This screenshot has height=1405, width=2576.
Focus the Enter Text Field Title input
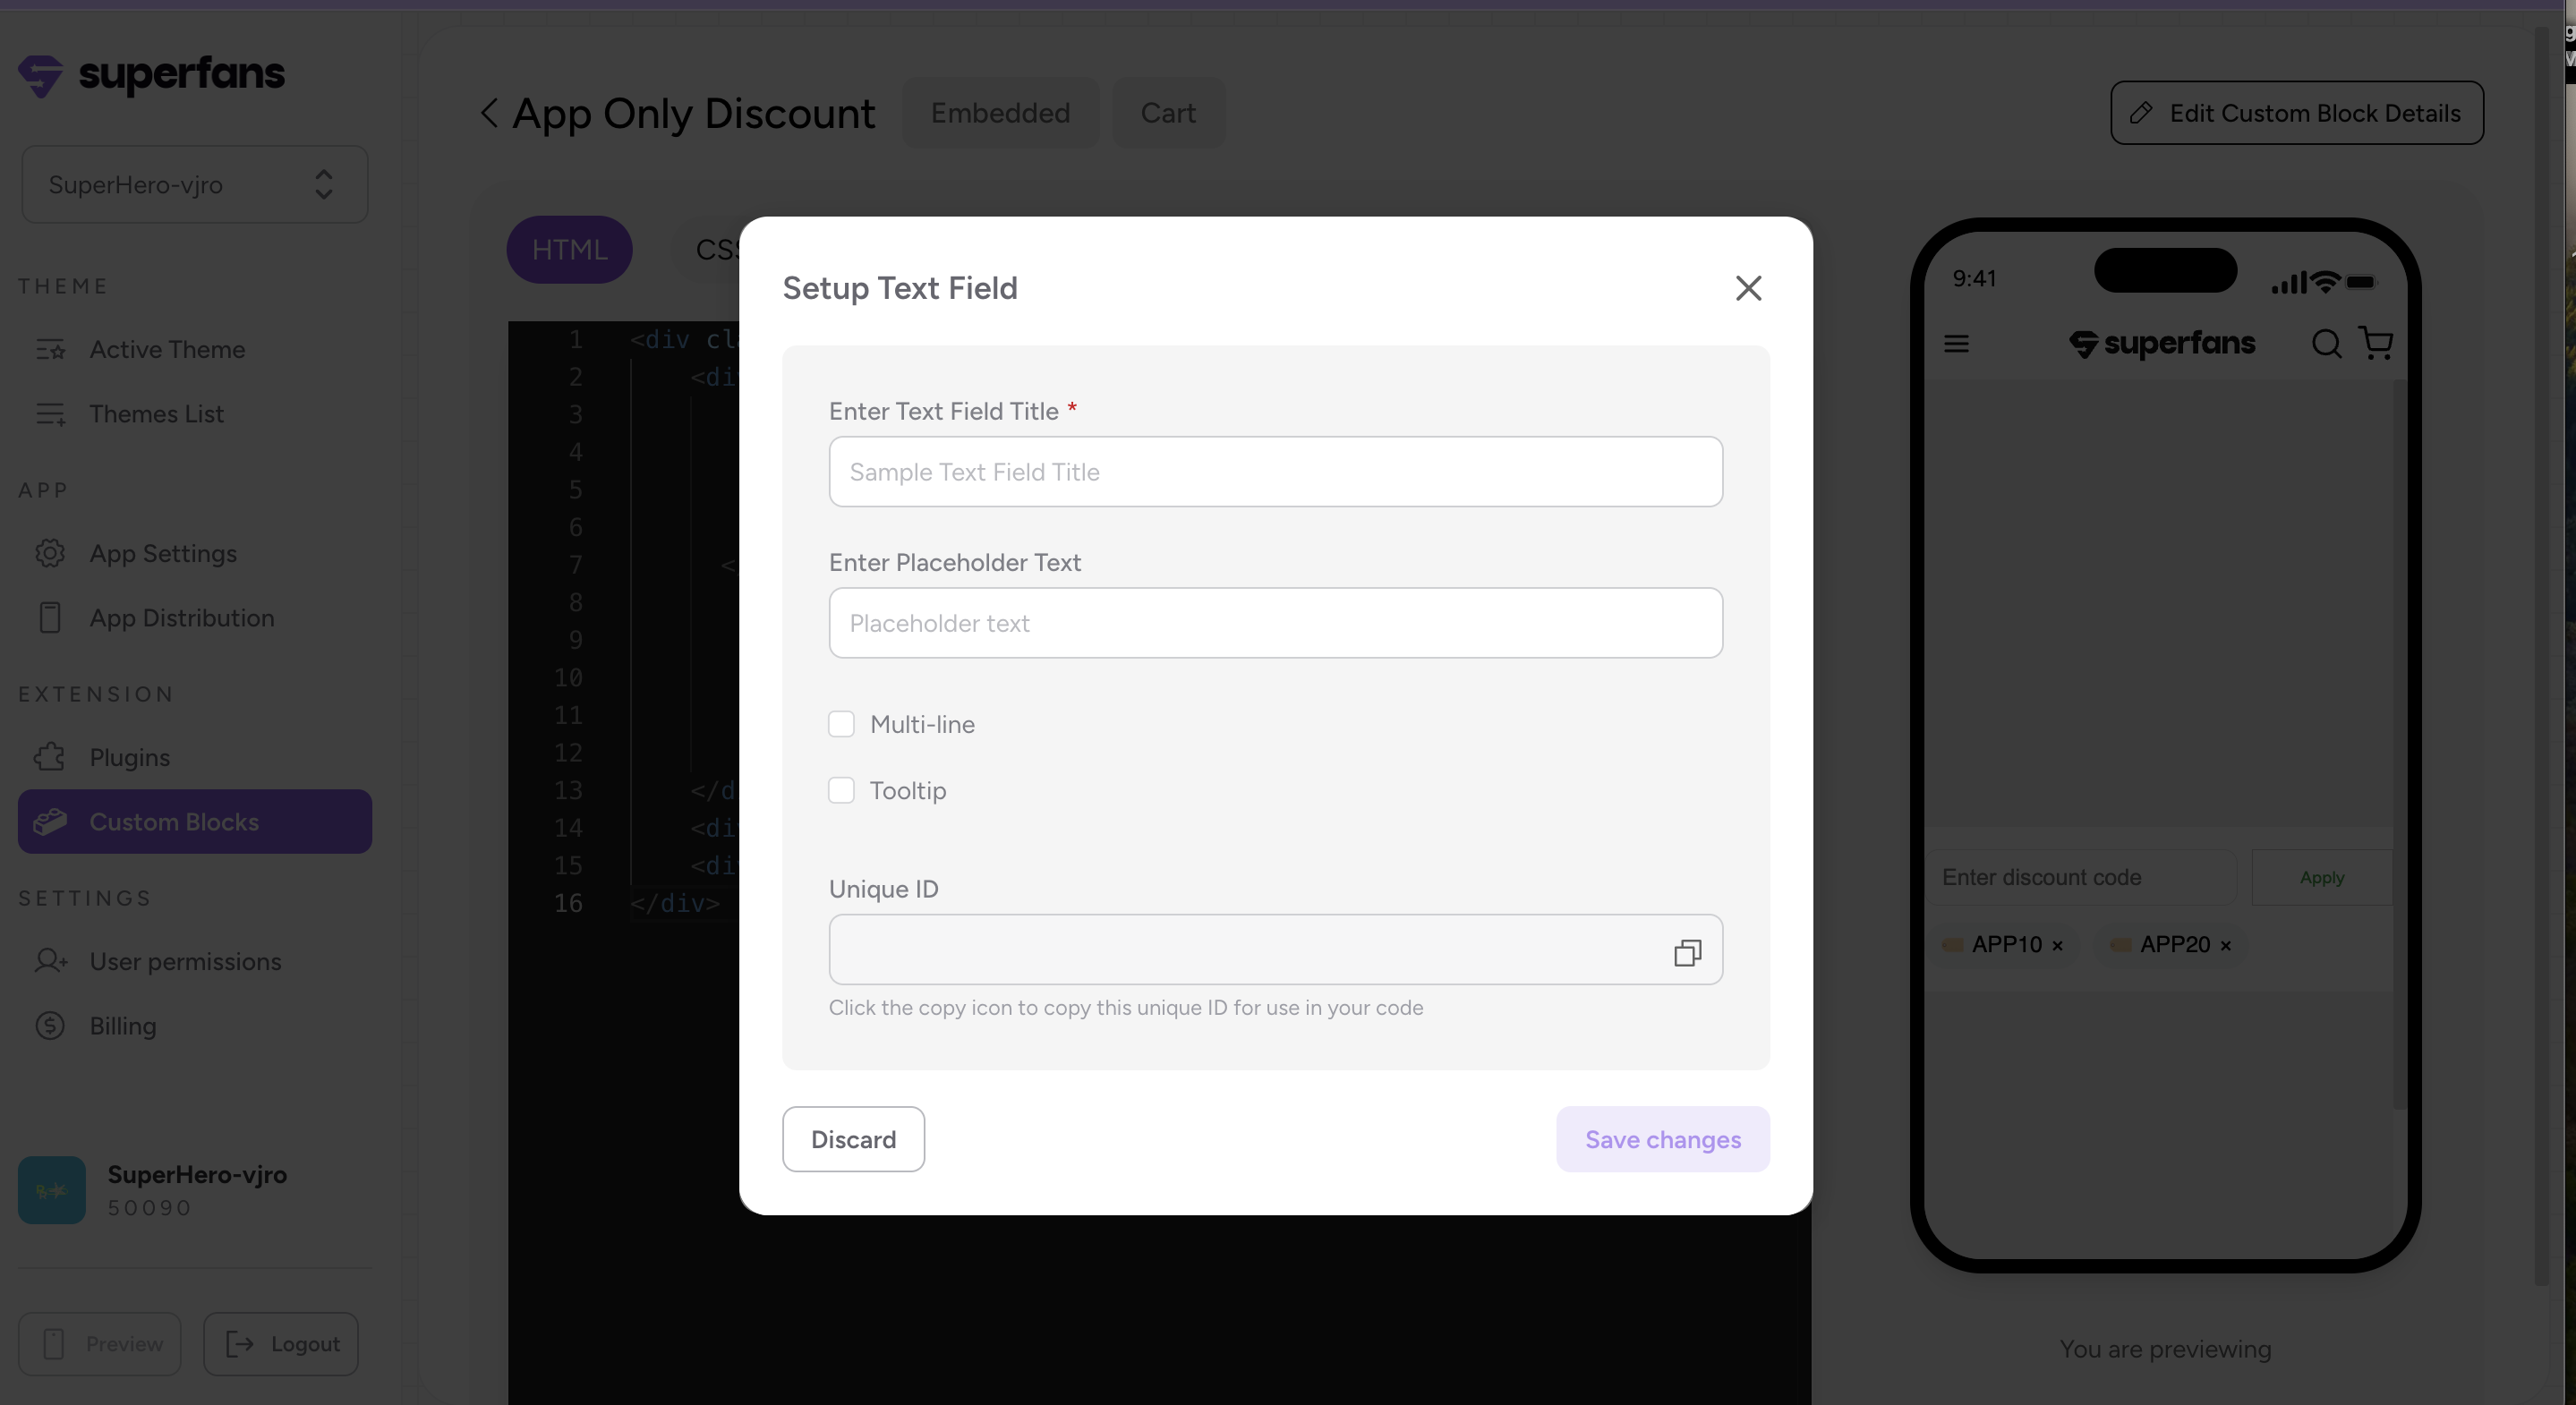coord(1275,472)
